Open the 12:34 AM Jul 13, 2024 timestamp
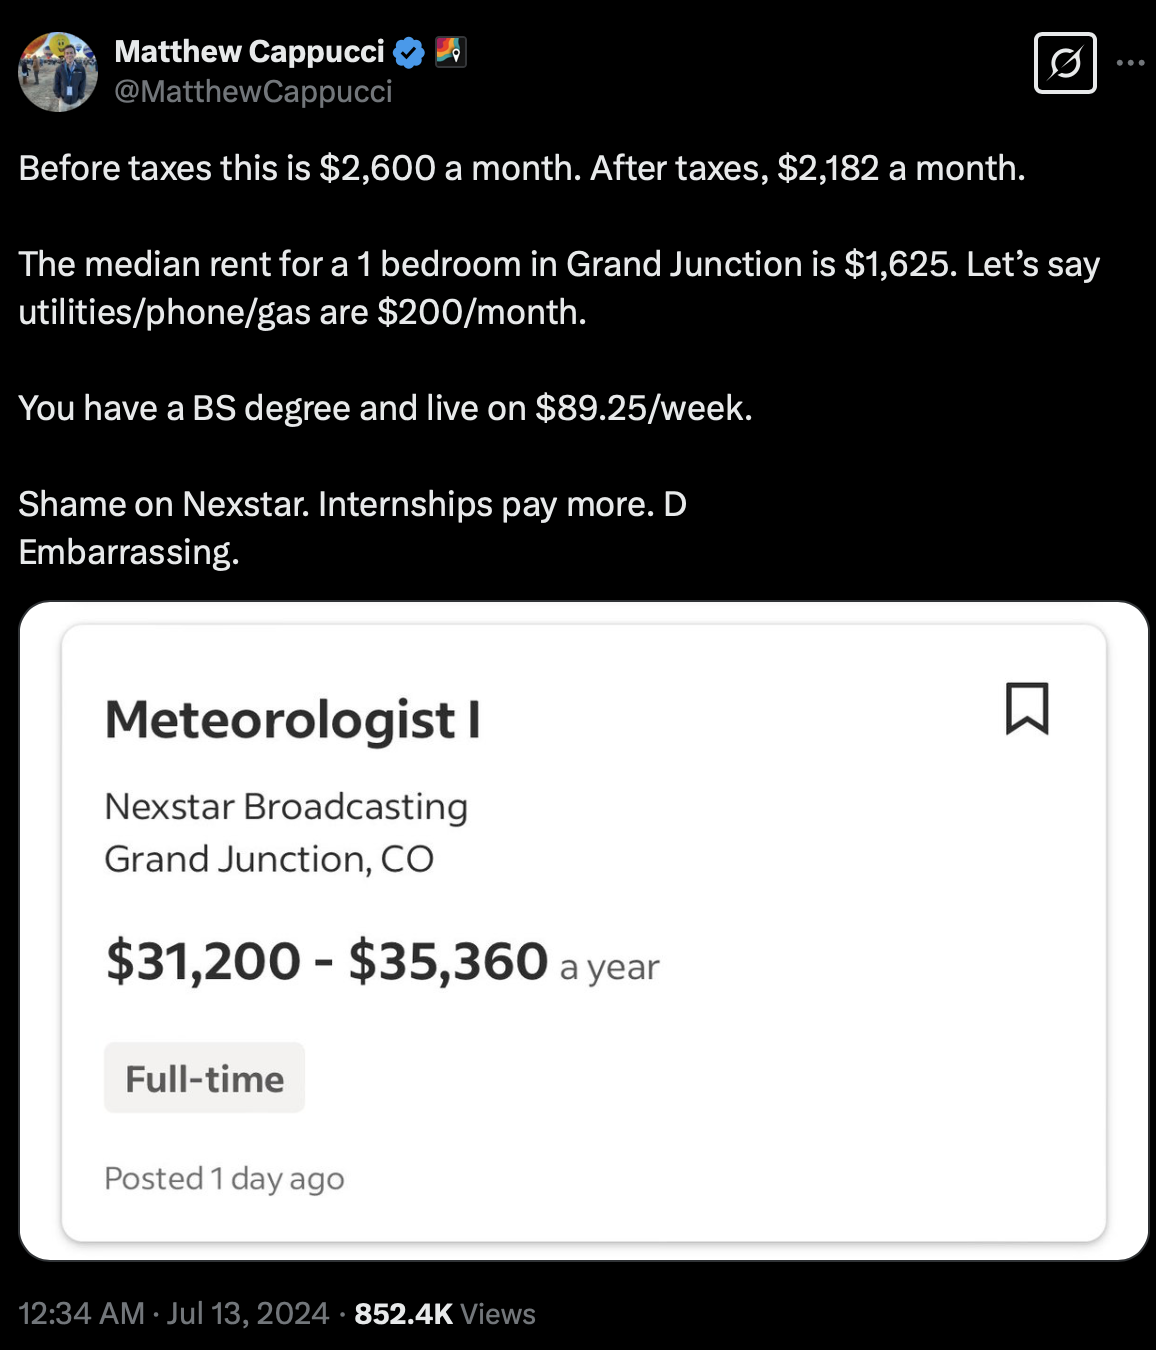This screenshot has height=1350, width=1156. click(174, 1313)
